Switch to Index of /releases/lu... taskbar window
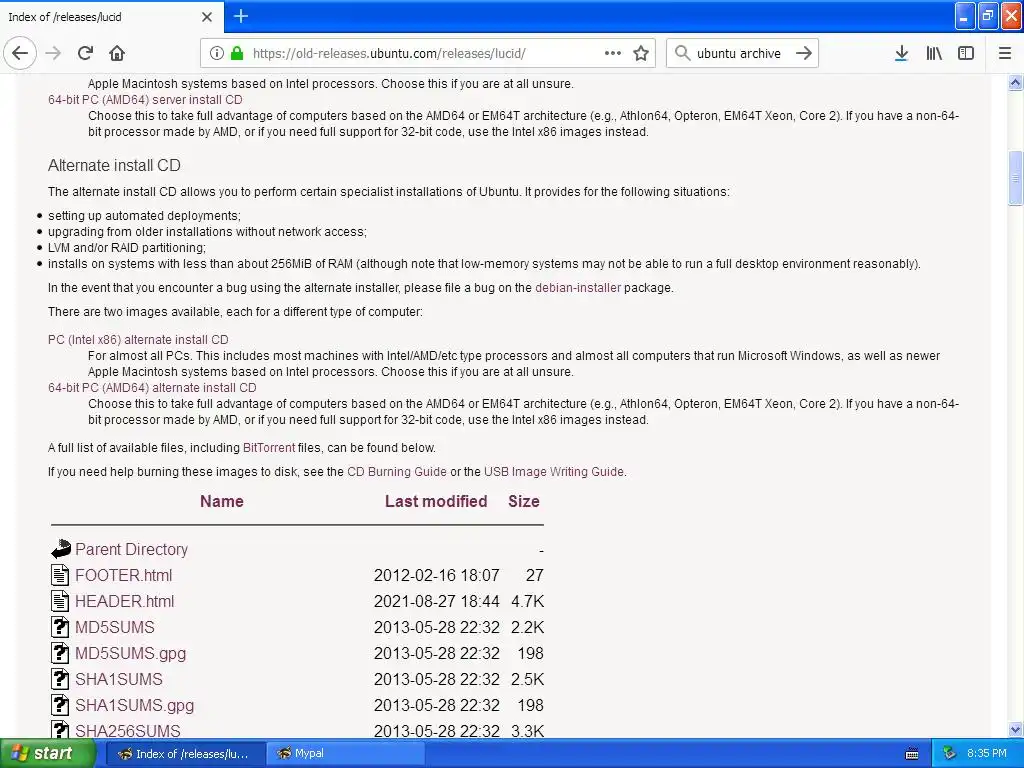This screenshot has height=768, width=1024. (185, 754)
